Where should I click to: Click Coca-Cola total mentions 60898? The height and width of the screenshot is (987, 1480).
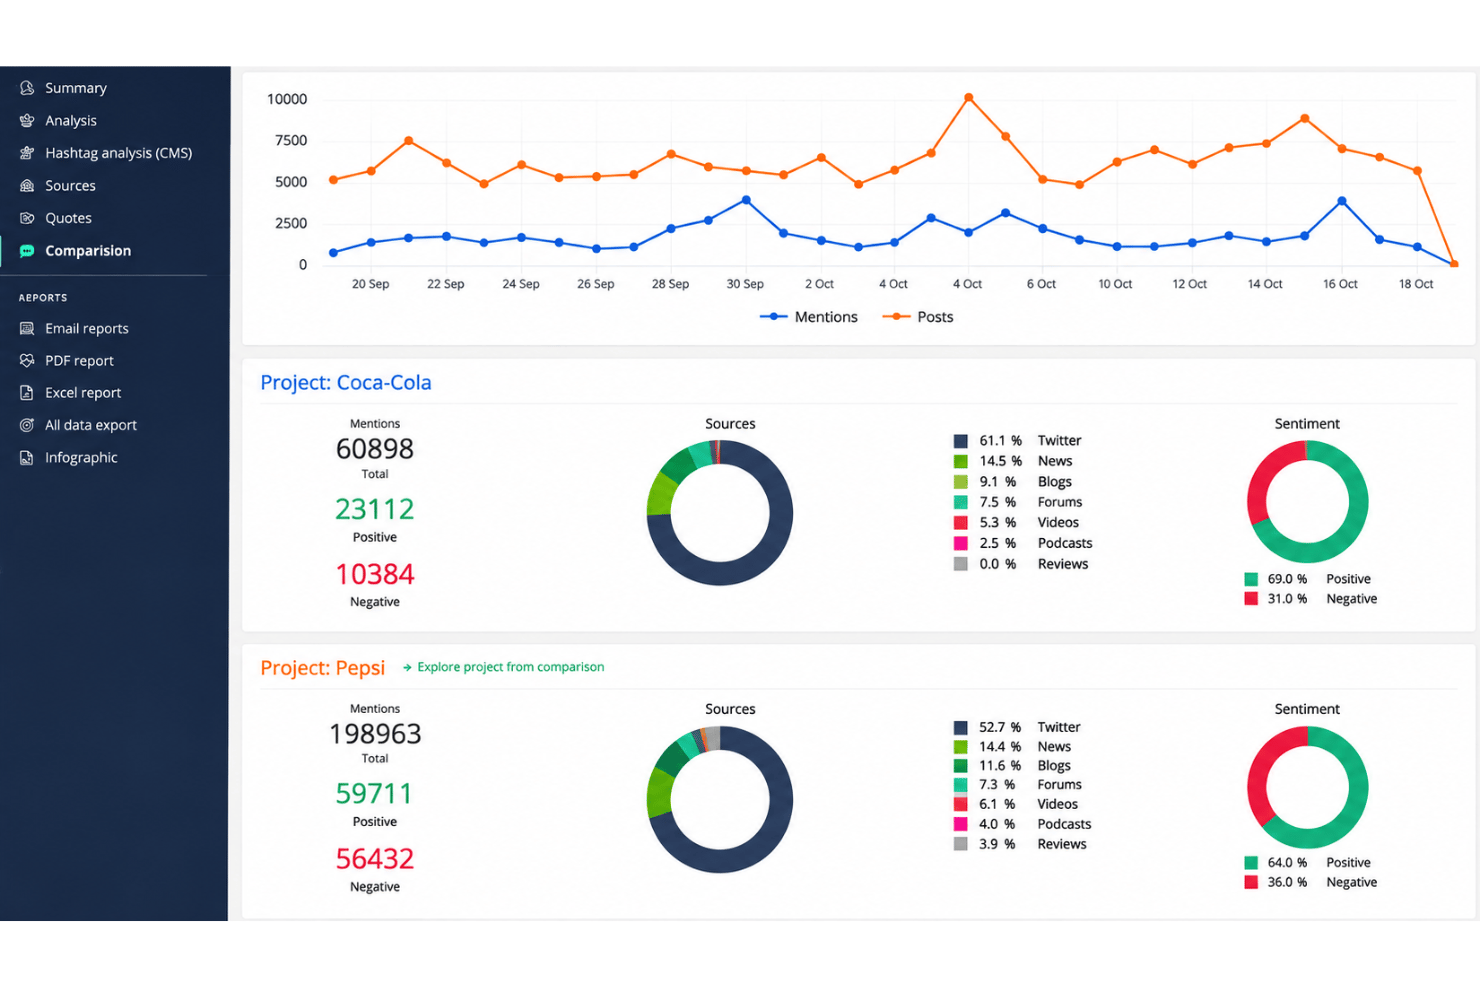[x=375, y=449]
